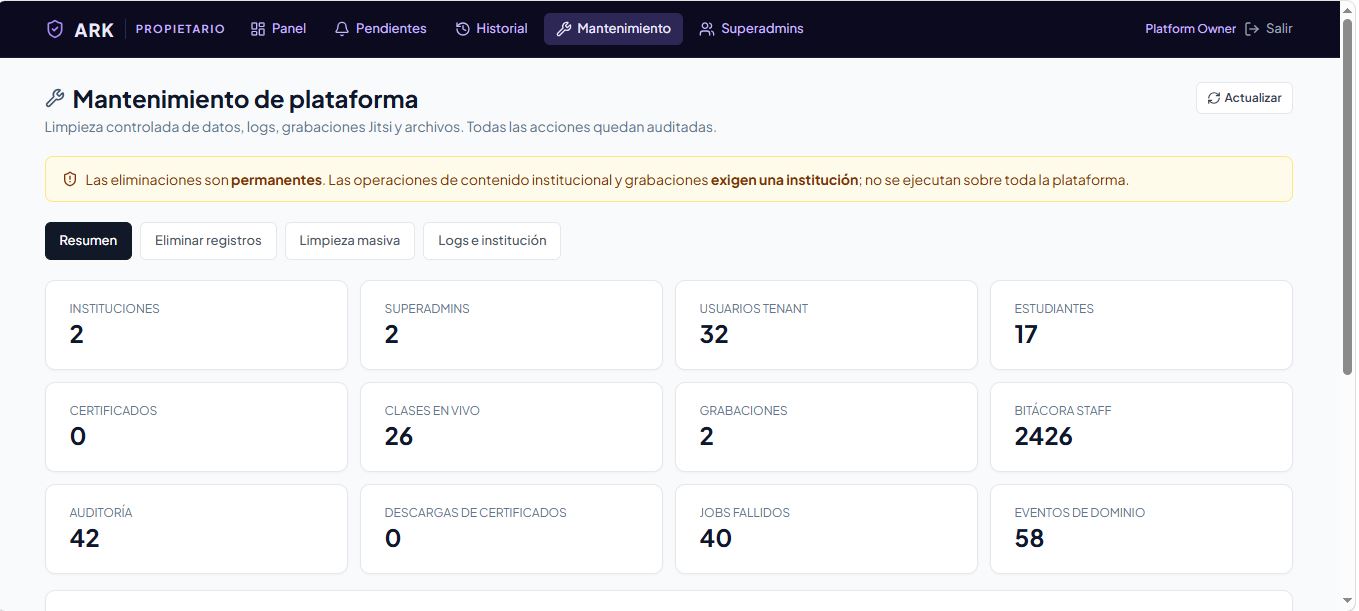The width and height of the screenshot is (1359, 611).
Task: Click the Mantenimiento de plataforma heading
Action: click(x=245, y=99)
